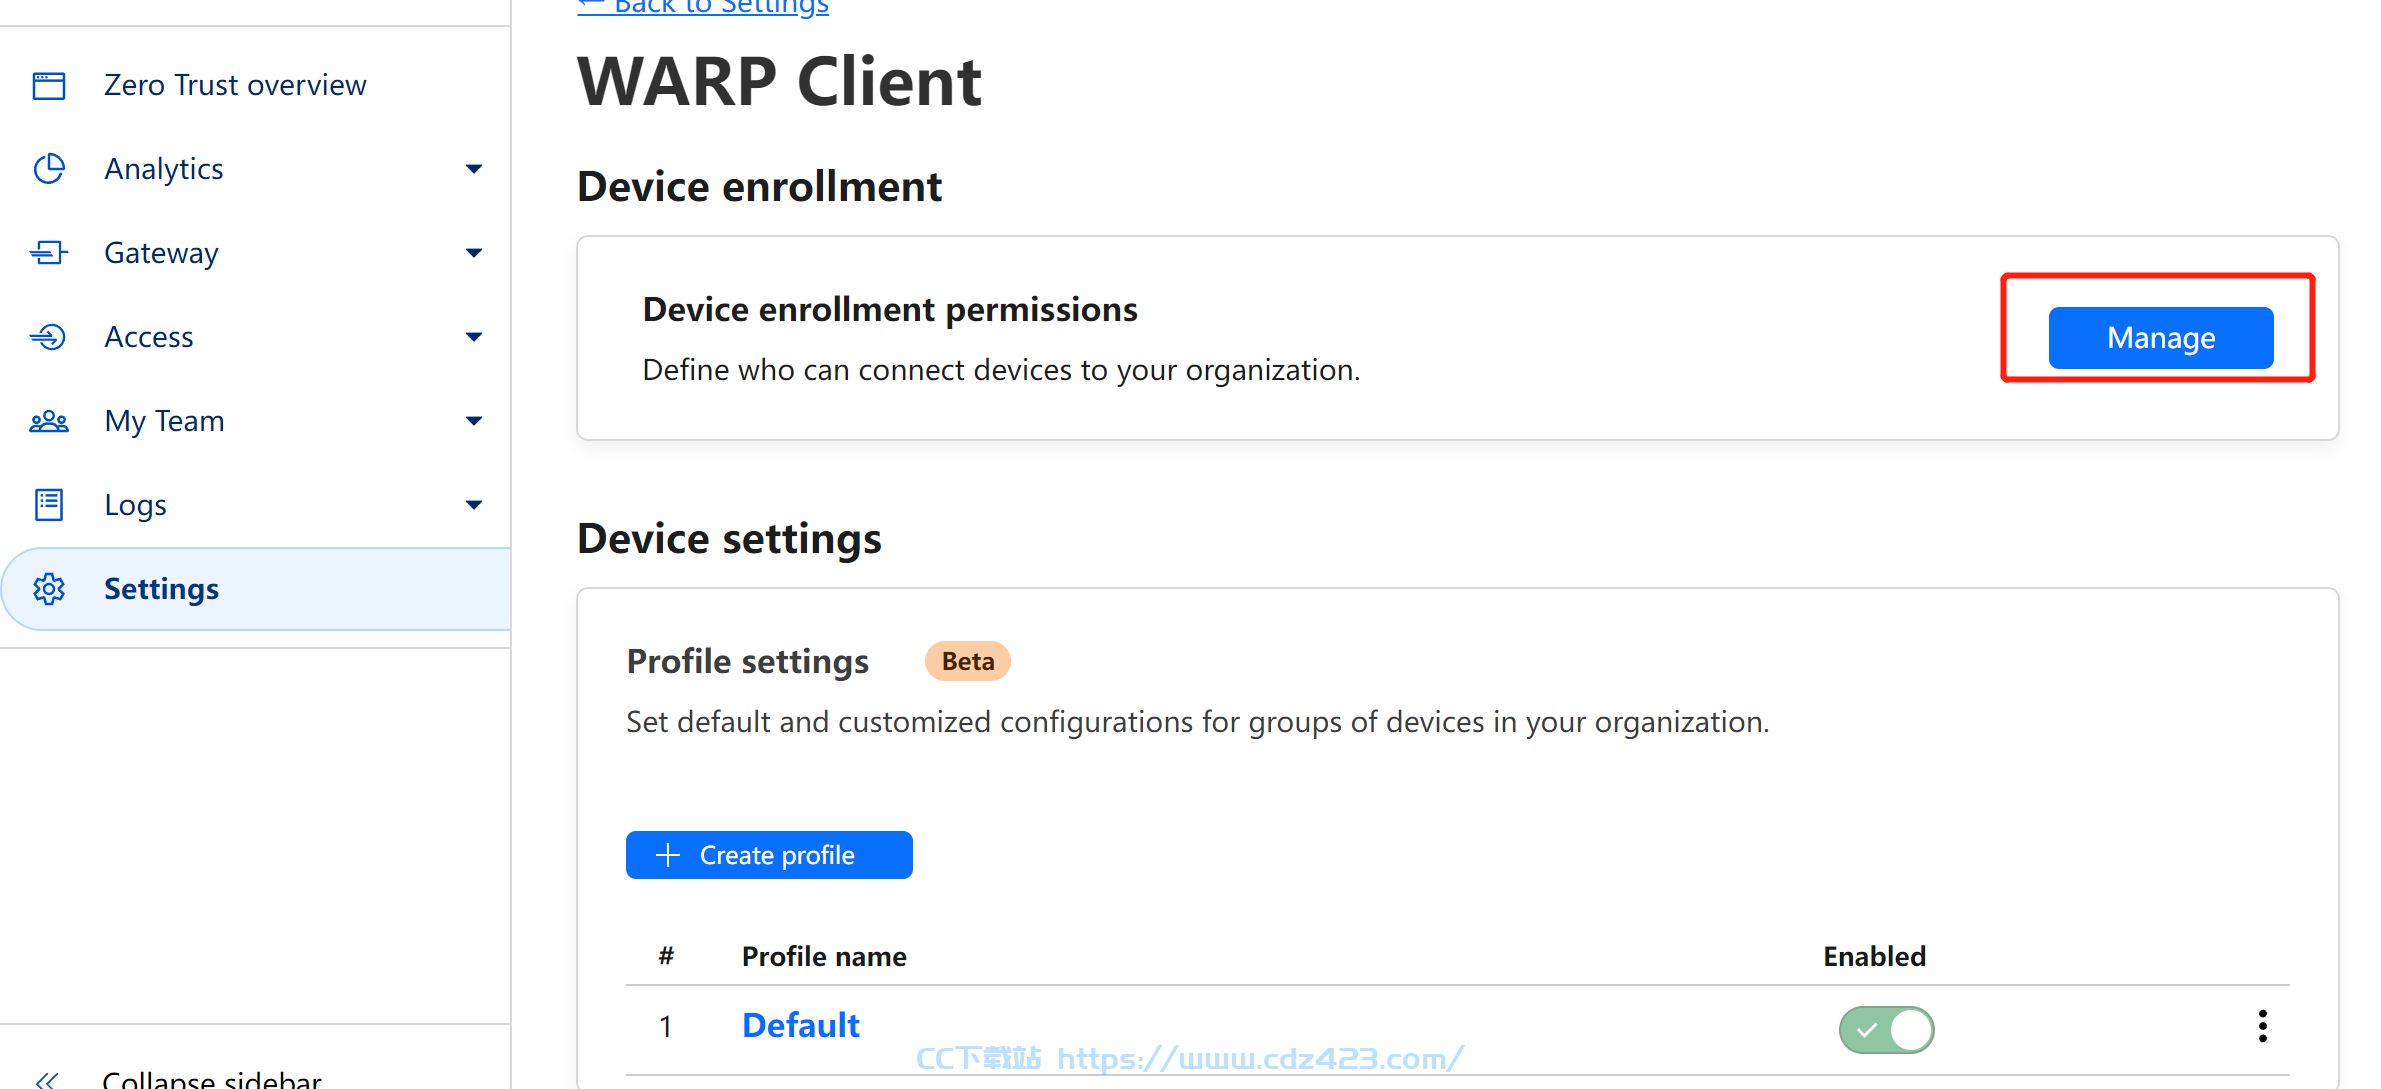The height and width of the screenshot is (1089, 2381).
Task: Click 'Set default and customized configurations' description
Action: (x=1198, y=722)
